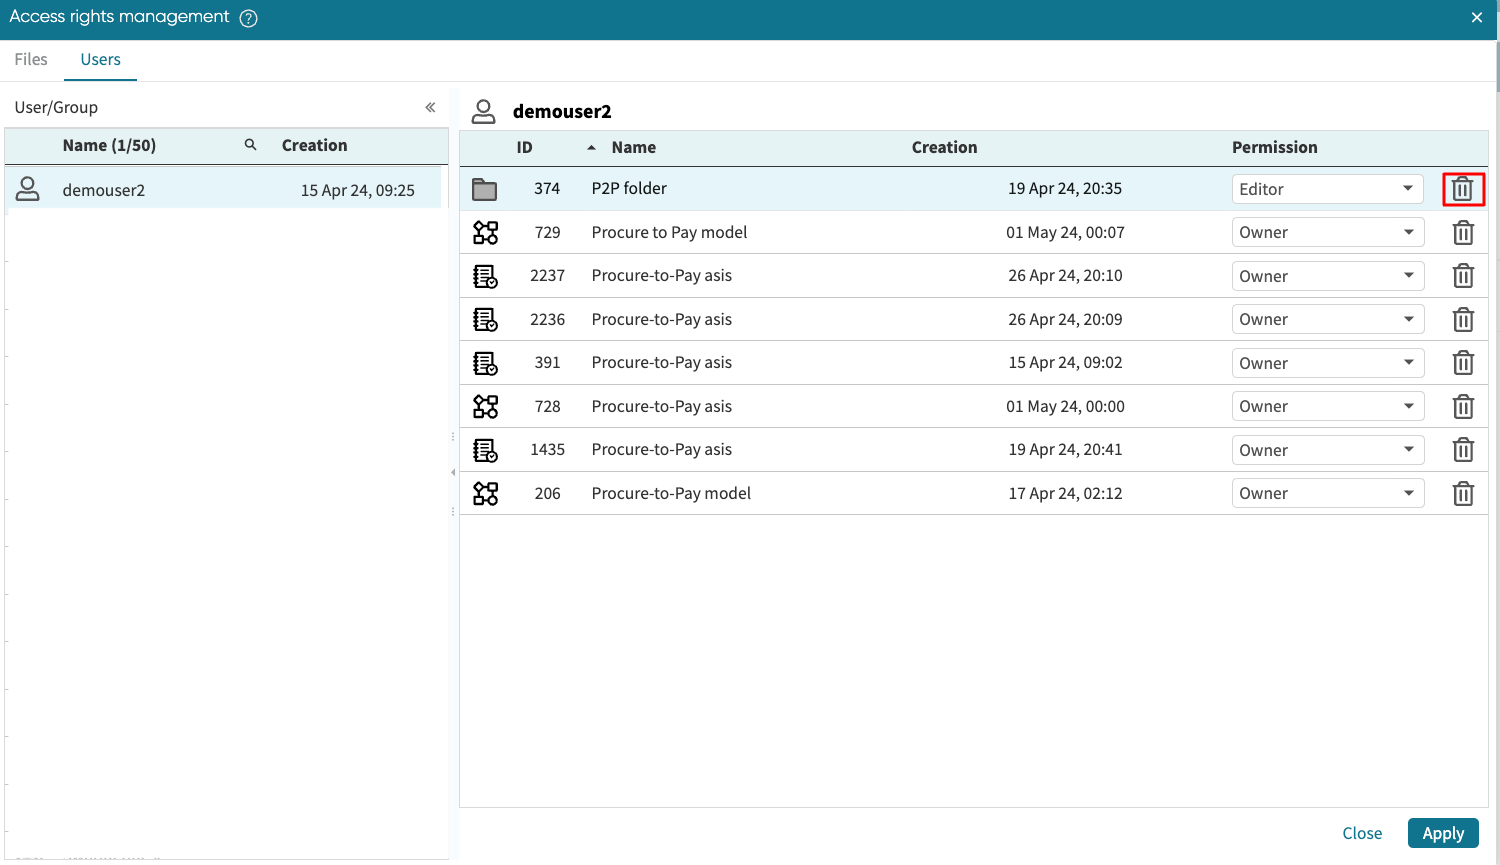Click the P2P folder icon
Viewport: 1500px width, 865px height.
point(485,189)
